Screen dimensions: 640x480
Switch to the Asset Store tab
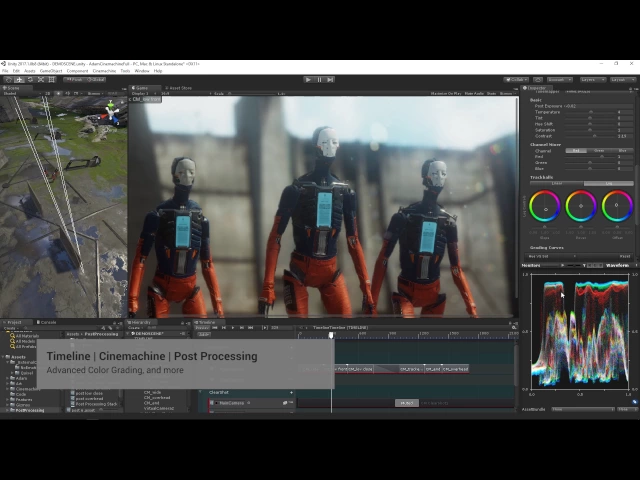pyautogui.click(x=178, y=88)
